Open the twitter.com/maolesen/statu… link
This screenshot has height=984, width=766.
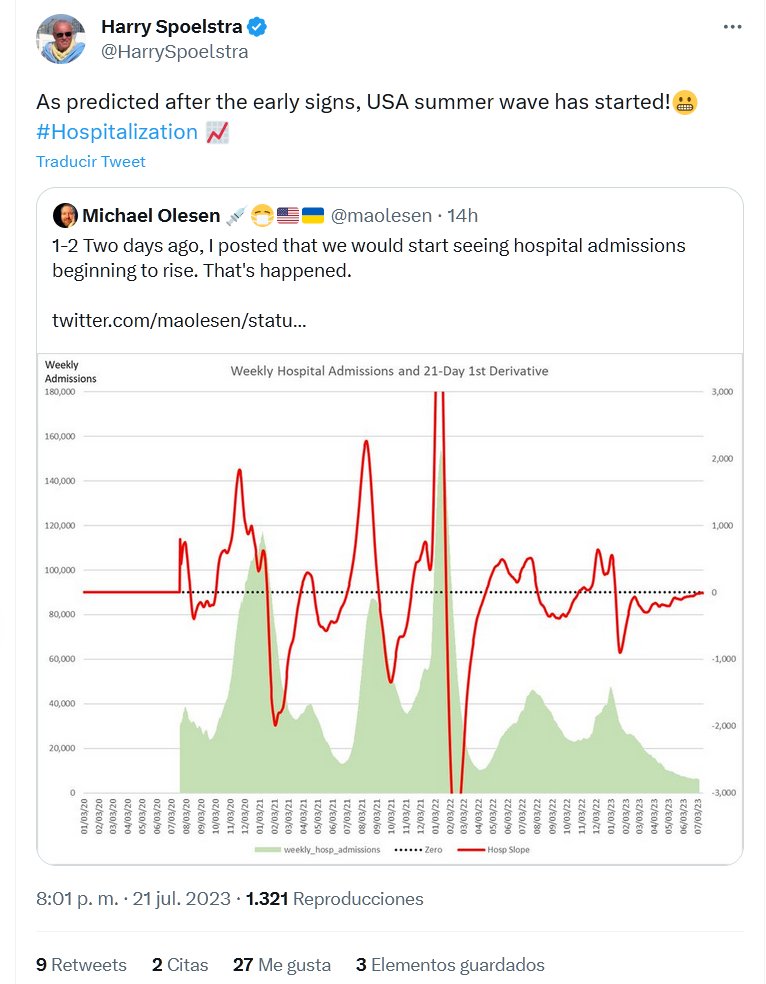click(179, 322)
